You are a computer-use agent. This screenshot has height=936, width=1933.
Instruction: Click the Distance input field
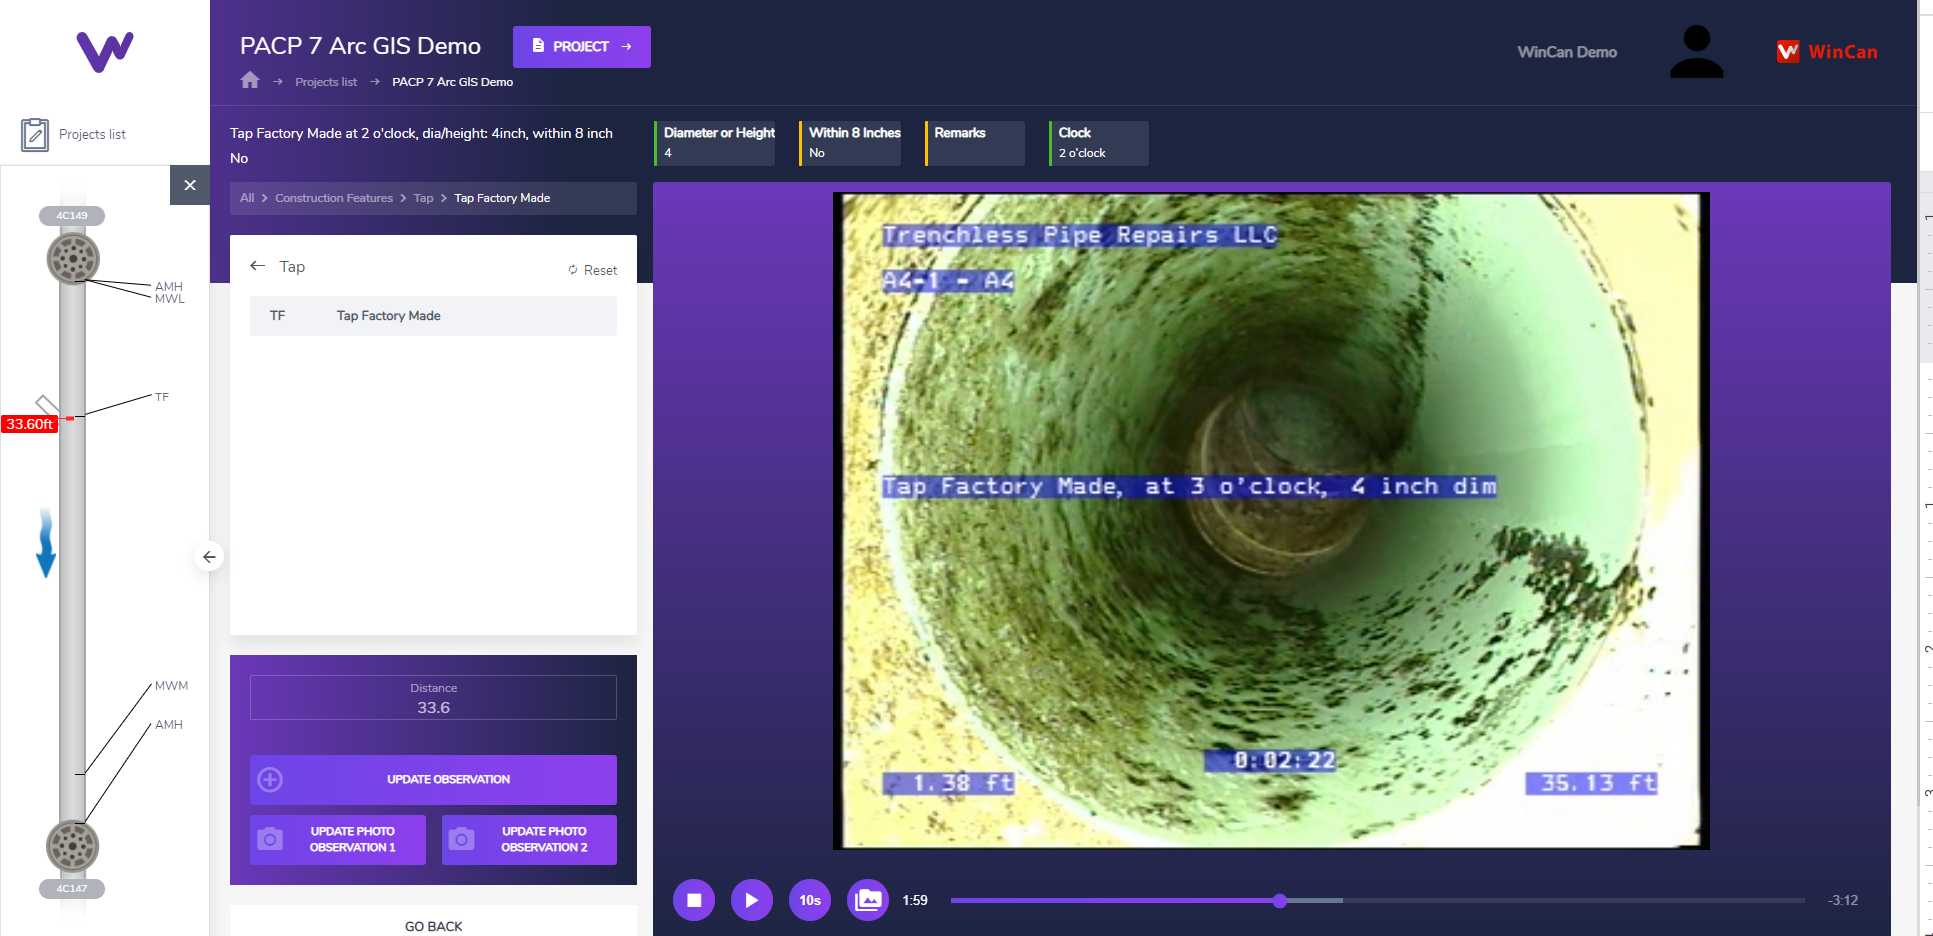coord(433,707)
